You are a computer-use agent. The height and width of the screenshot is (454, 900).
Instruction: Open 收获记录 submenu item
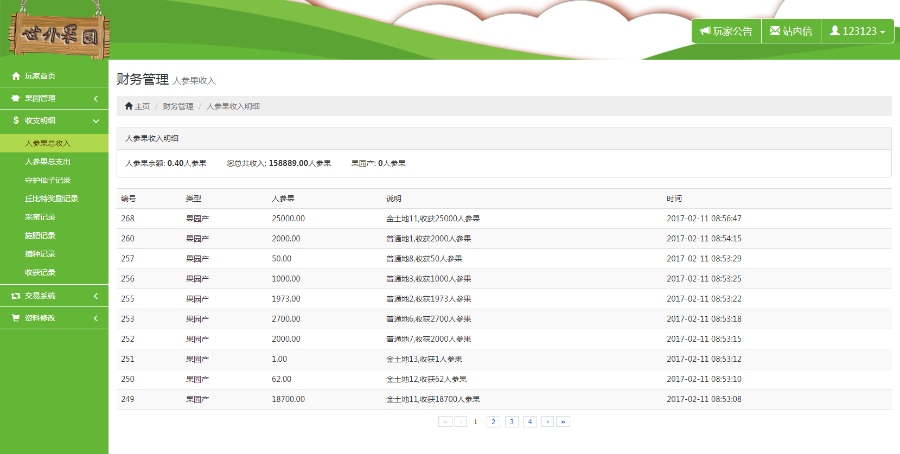(x=40, y=272)
